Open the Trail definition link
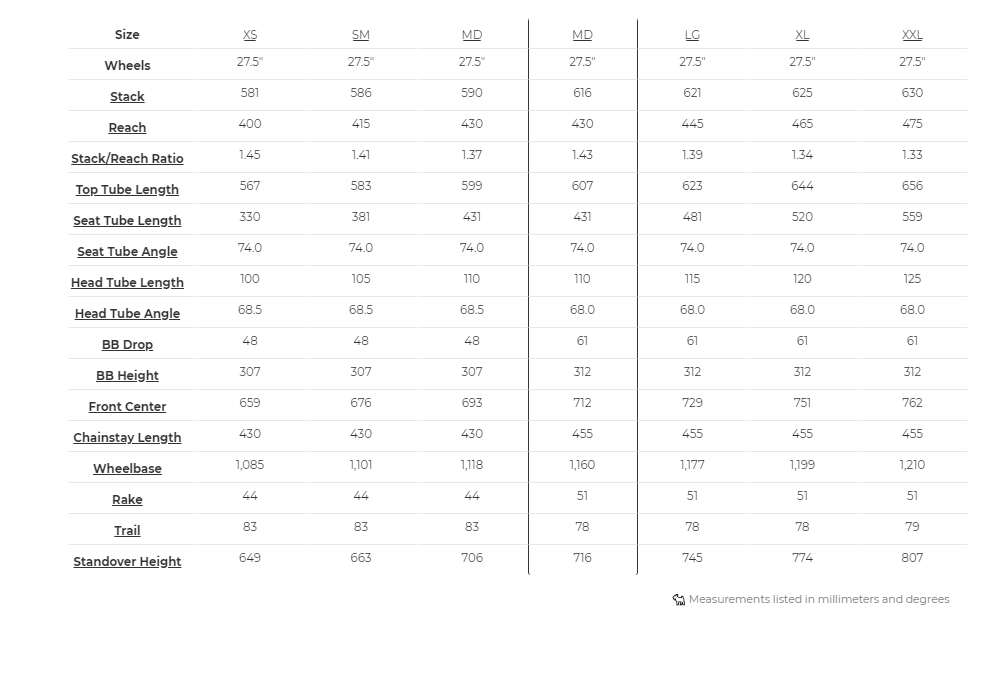 127,531
